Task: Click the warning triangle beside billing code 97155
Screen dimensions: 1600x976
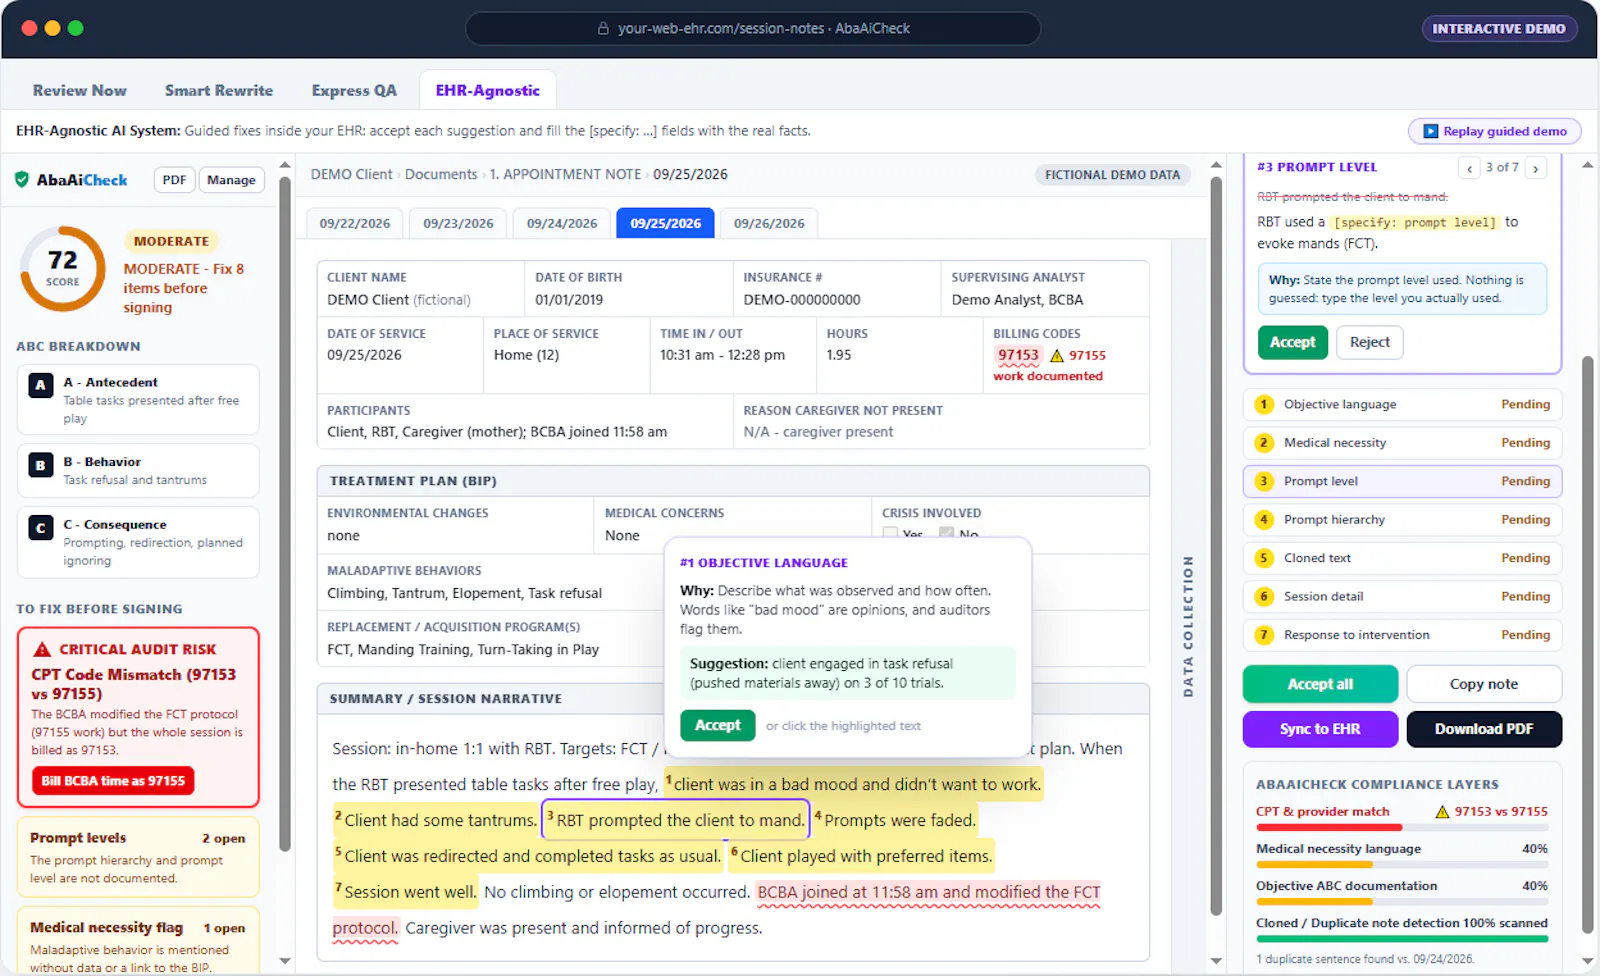Action: (x=1056, y=356)
